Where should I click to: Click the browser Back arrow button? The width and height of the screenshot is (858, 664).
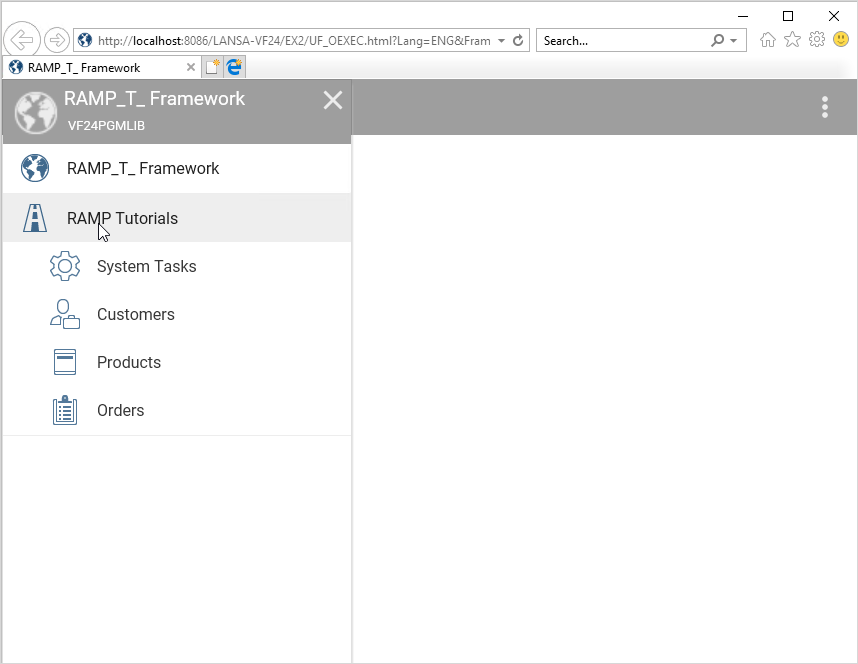[22, 40]
